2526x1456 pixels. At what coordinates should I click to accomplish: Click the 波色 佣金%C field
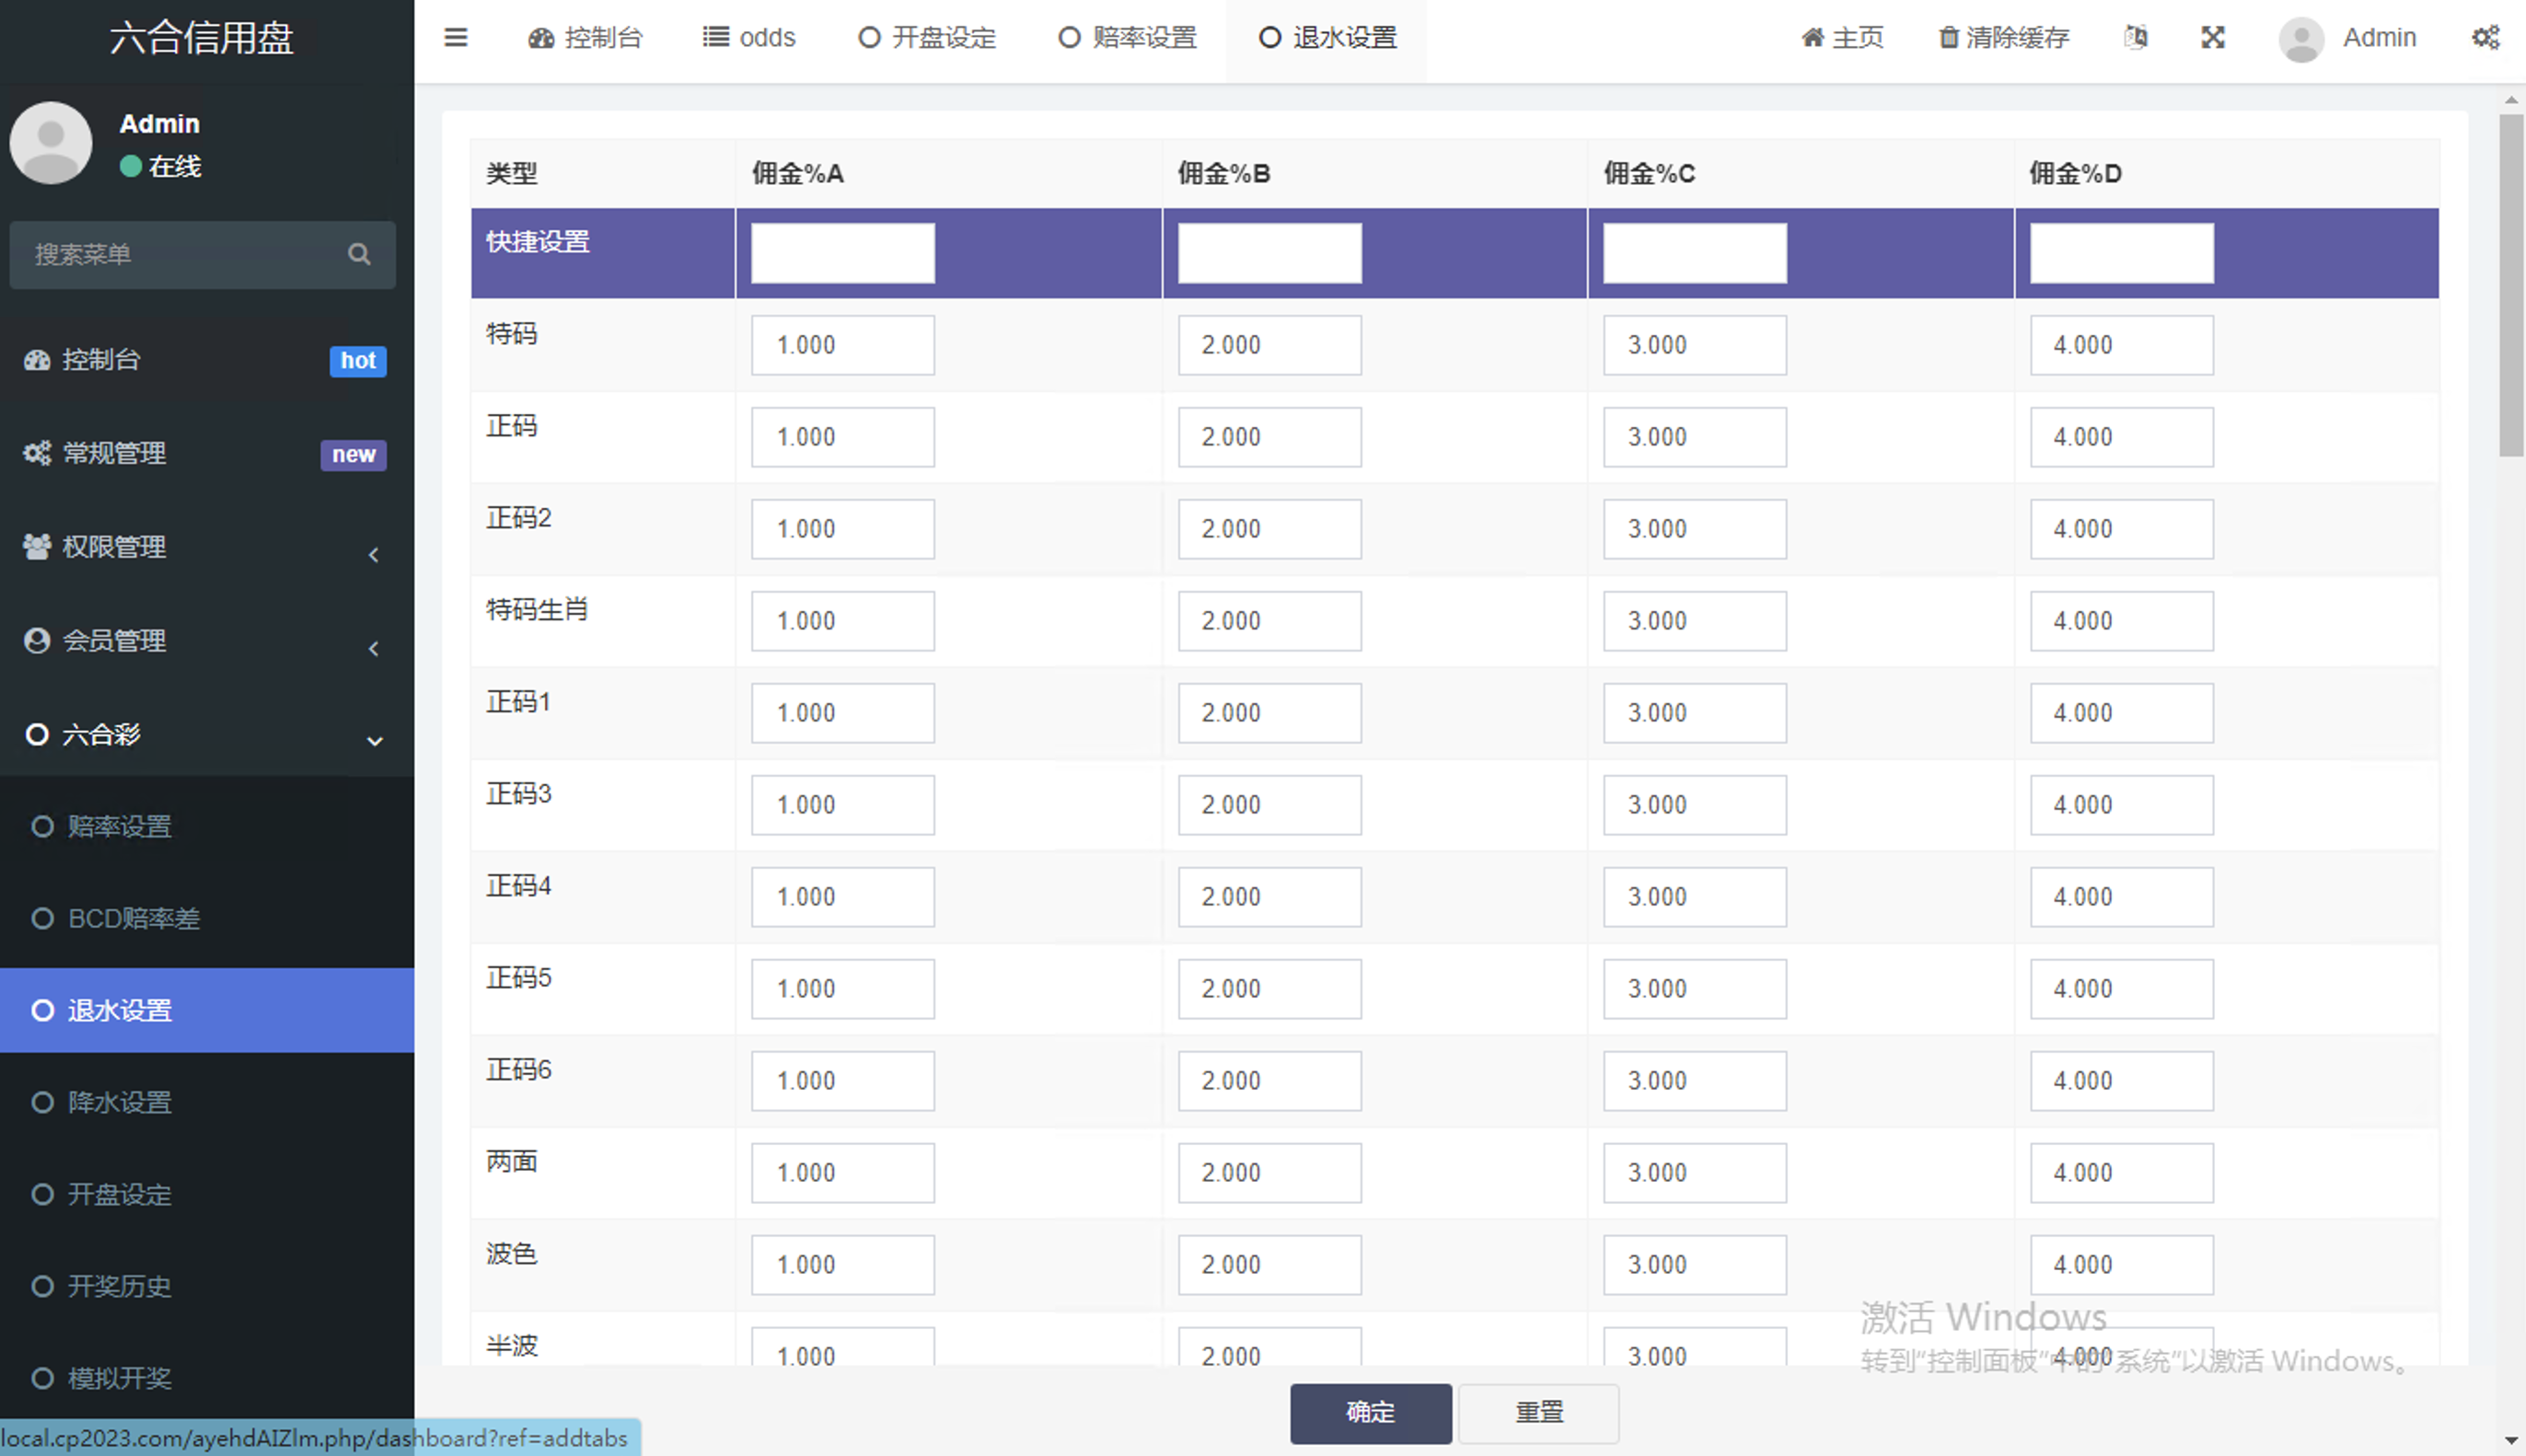pos(1695,1265)
